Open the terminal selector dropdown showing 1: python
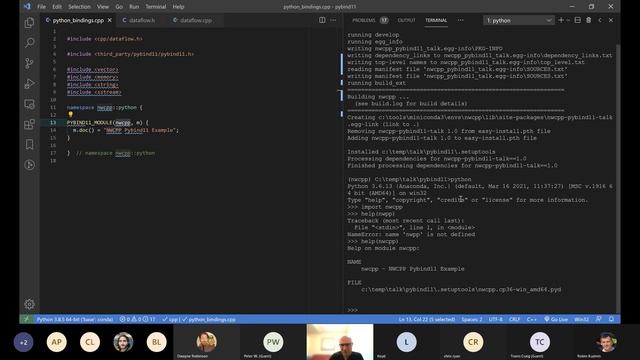The width and height of the screenshot is (640, 360). [x=519, y=20]
